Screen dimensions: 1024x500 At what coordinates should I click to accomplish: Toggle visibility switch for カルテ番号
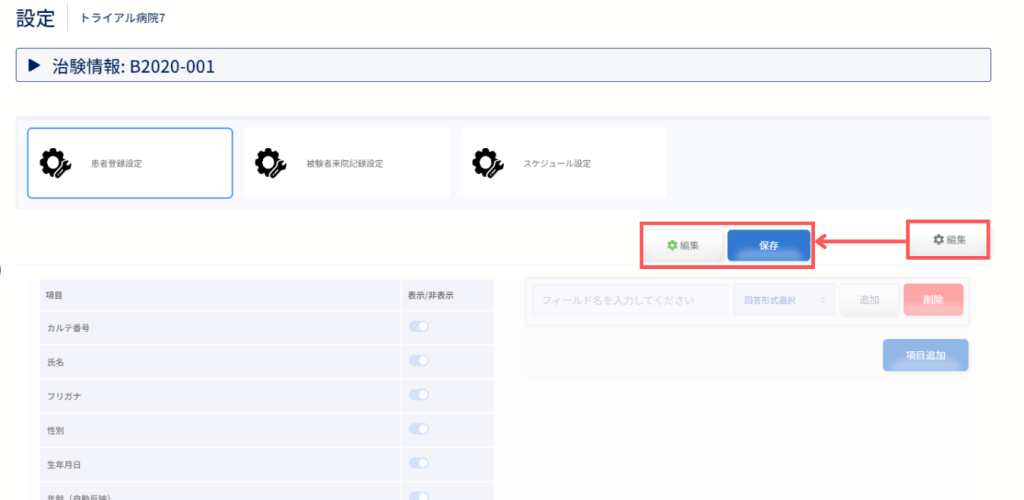click(x=419, y=326)
